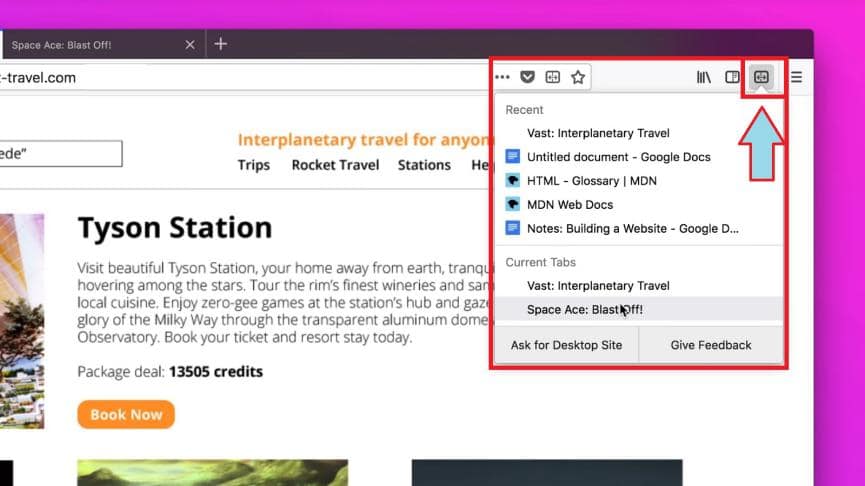This screenshot has height=486, width=865.
Task: Click Ask for Desktop Site button
Action: point(567,345)
